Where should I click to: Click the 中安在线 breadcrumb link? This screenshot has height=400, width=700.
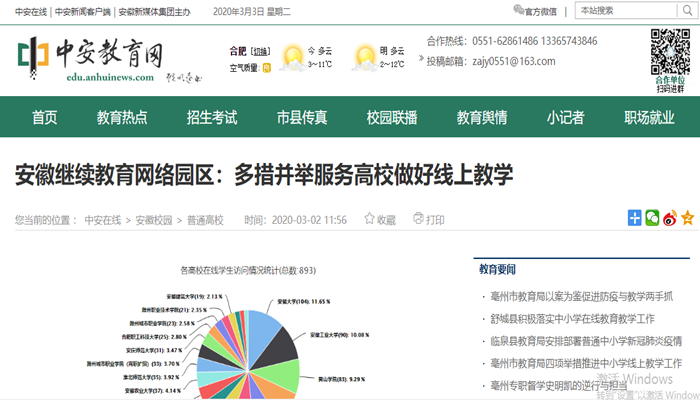pos(103,220)
